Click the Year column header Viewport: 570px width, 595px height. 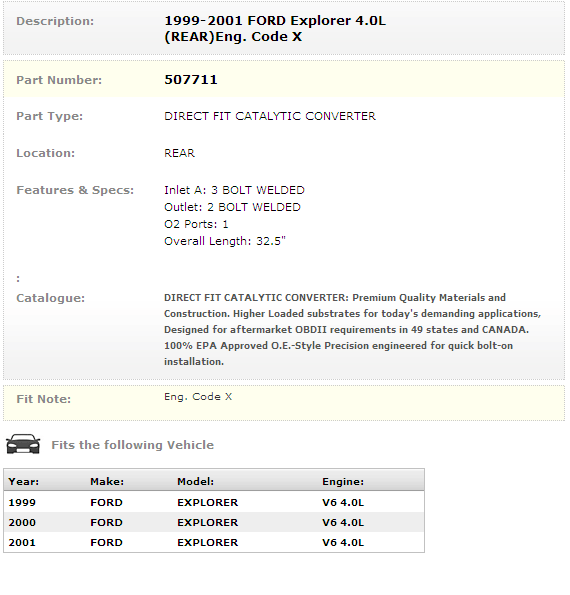point(24,482)
